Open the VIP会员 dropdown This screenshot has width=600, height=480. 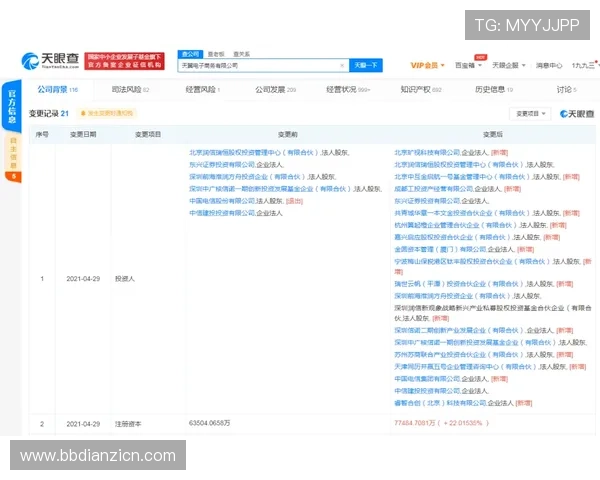coord(427,65)
